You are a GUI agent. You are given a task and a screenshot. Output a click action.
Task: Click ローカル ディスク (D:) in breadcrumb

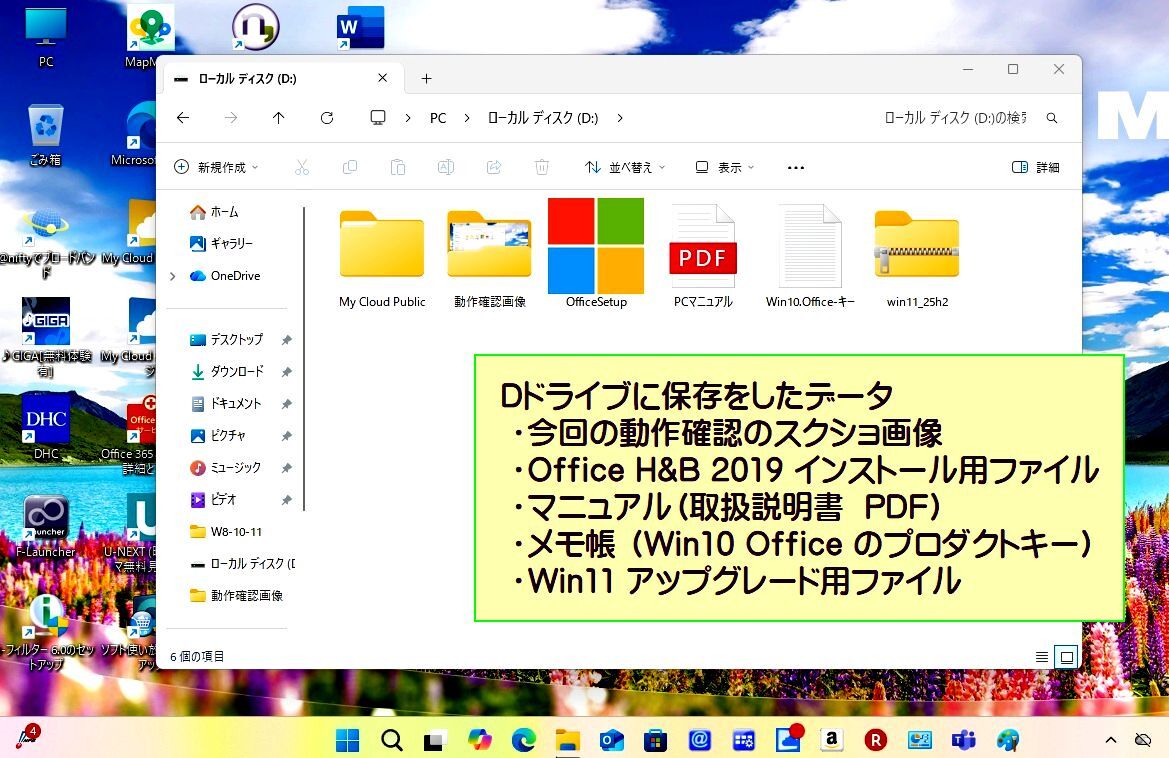[543, 118]
